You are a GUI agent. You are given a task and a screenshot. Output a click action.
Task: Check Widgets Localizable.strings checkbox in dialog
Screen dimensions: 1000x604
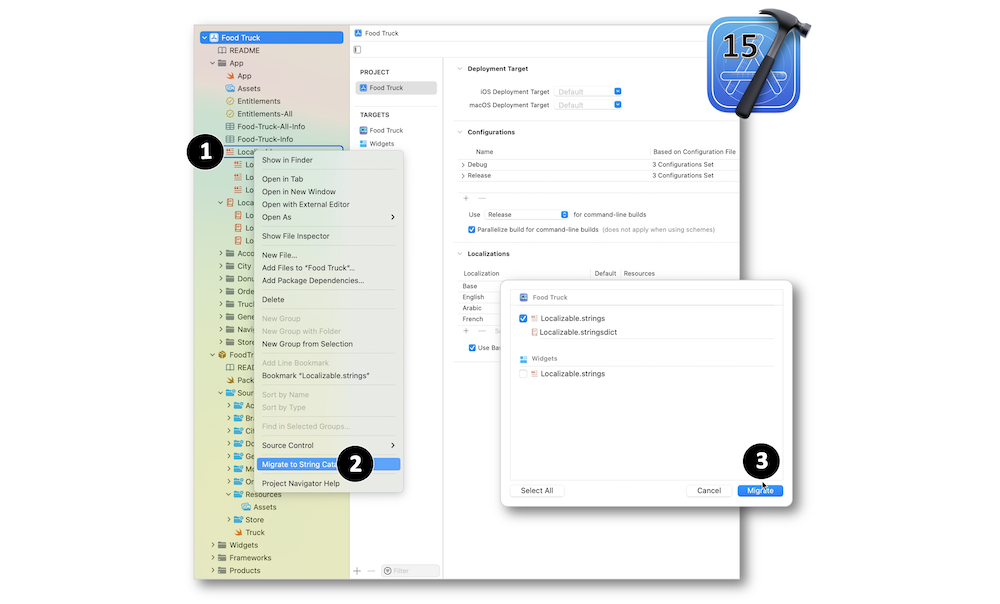[x=523, y=374]
